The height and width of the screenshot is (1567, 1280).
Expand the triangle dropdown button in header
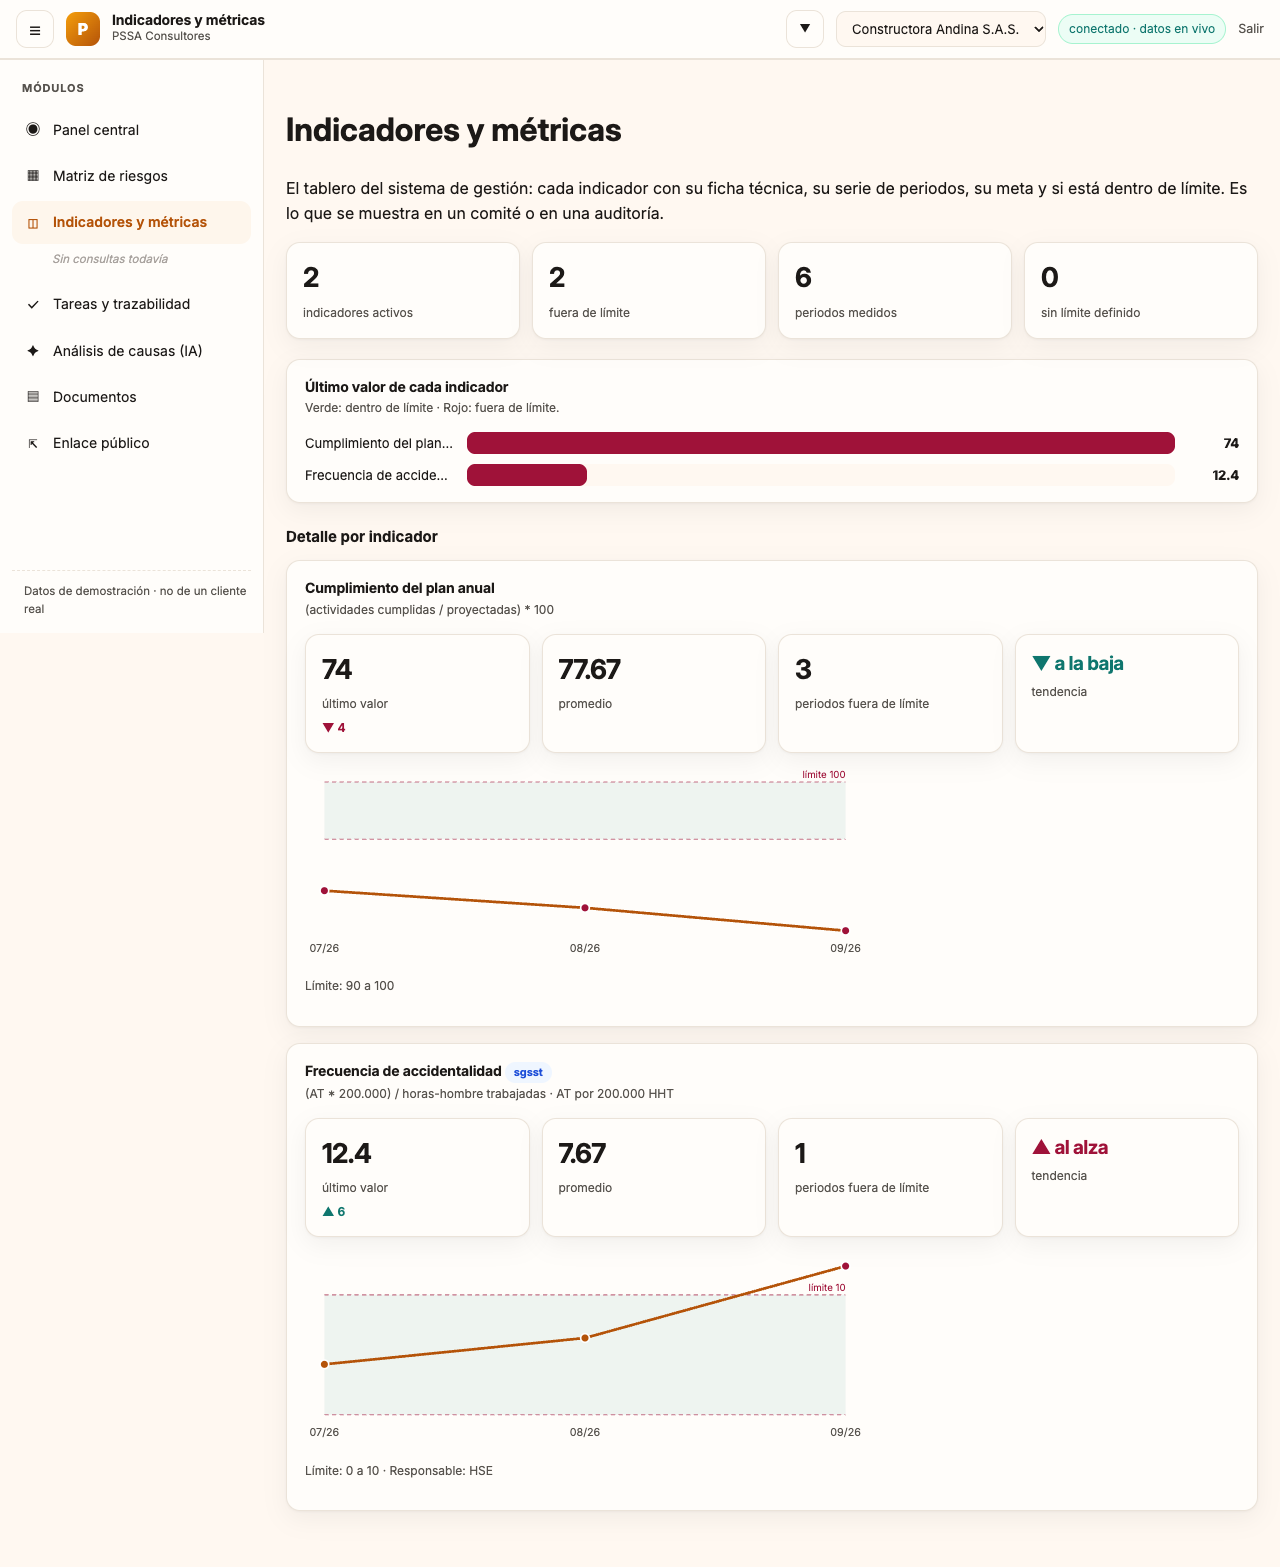[x=805, y=29]
